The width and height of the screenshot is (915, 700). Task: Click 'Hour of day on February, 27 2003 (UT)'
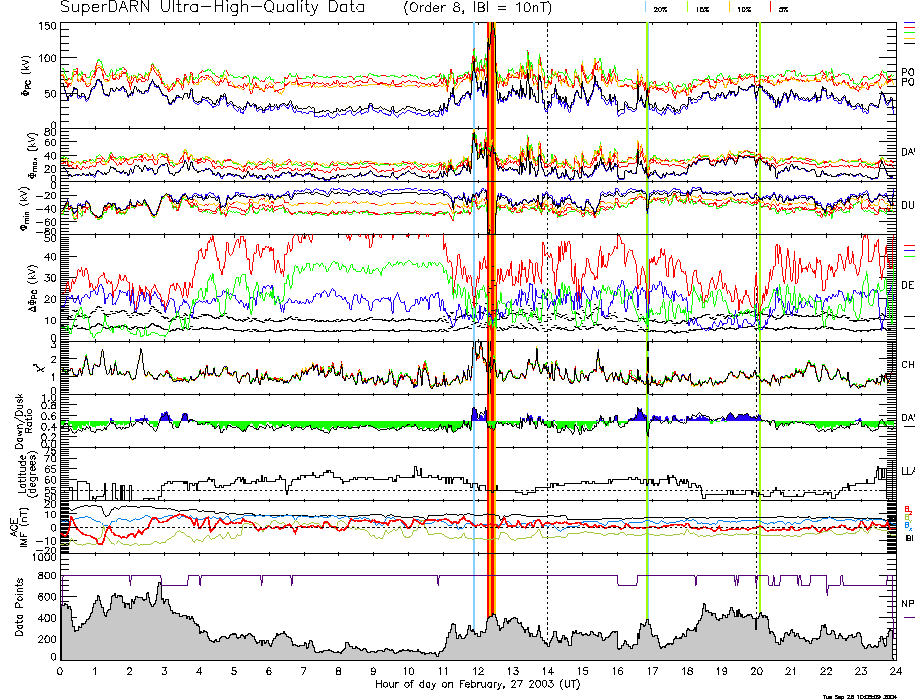click(x=477, y=684)
